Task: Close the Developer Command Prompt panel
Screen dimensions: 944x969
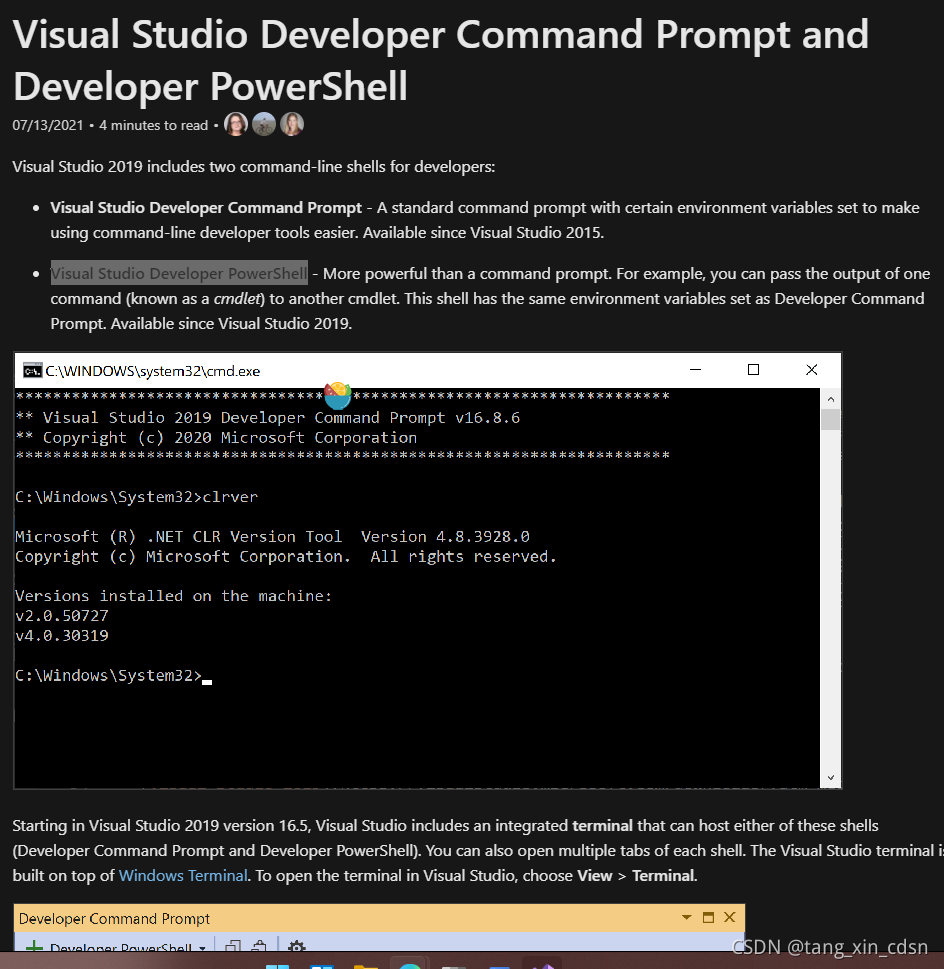Action: pyautogui.click(x=730, y=917)
